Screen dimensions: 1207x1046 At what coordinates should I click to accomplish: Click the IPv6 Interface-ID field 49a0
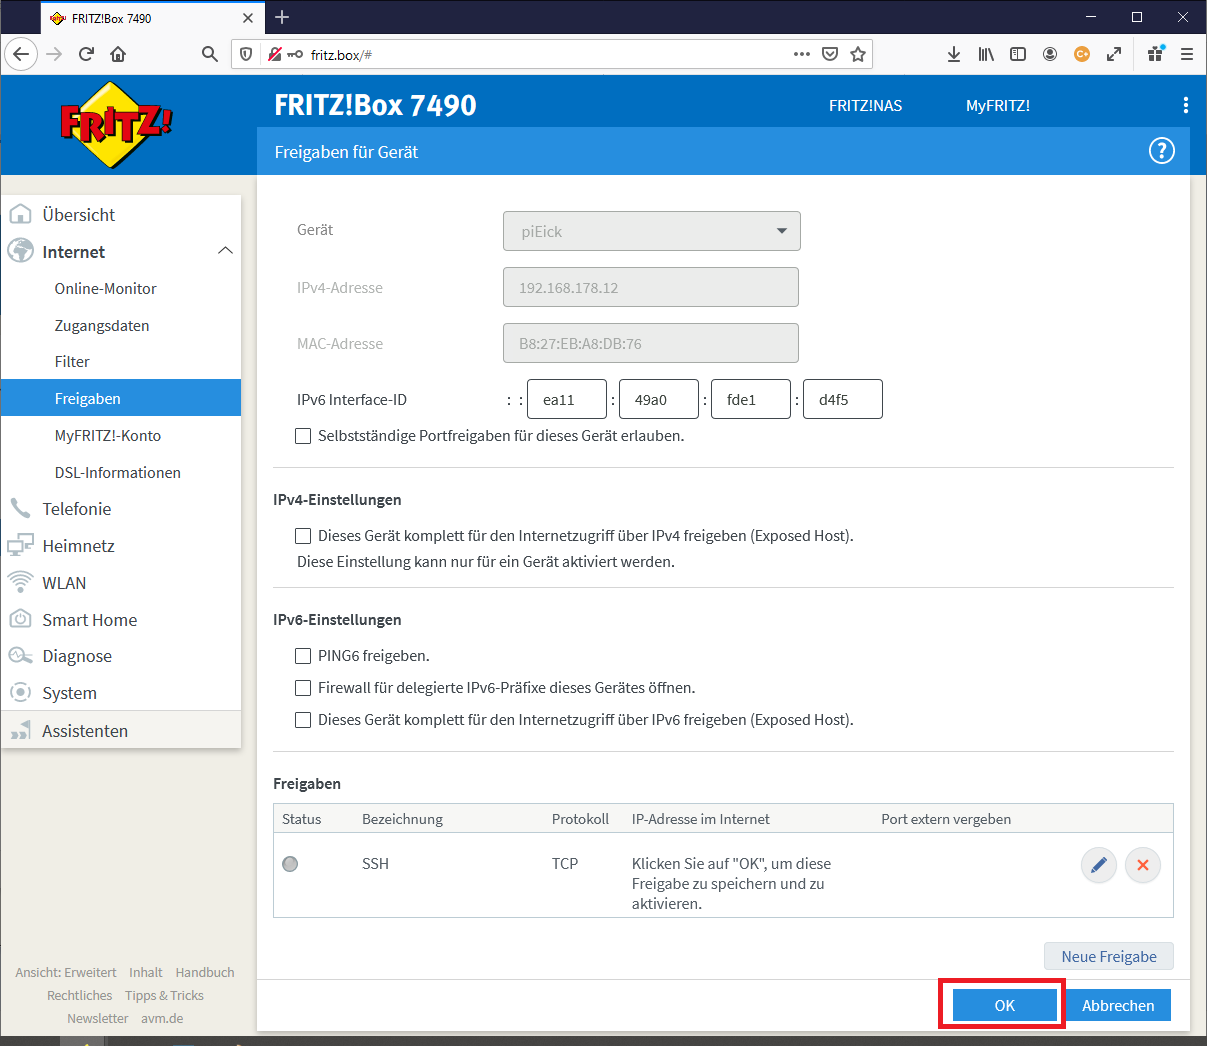(659, 399)
